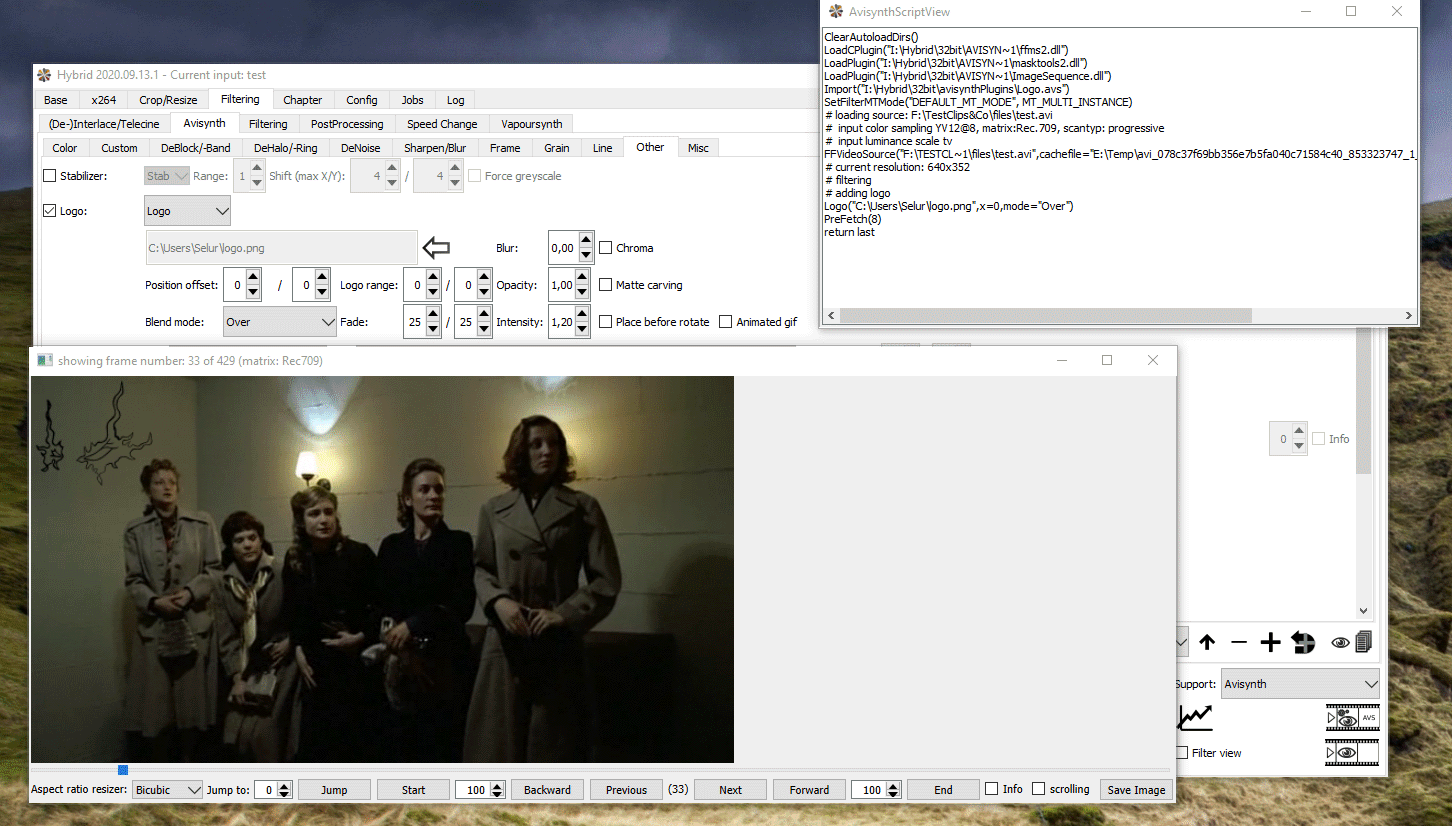Click the arrow icon to browse logo file
The height and width of the screenshot is (826, 1452).
(437, 248)
